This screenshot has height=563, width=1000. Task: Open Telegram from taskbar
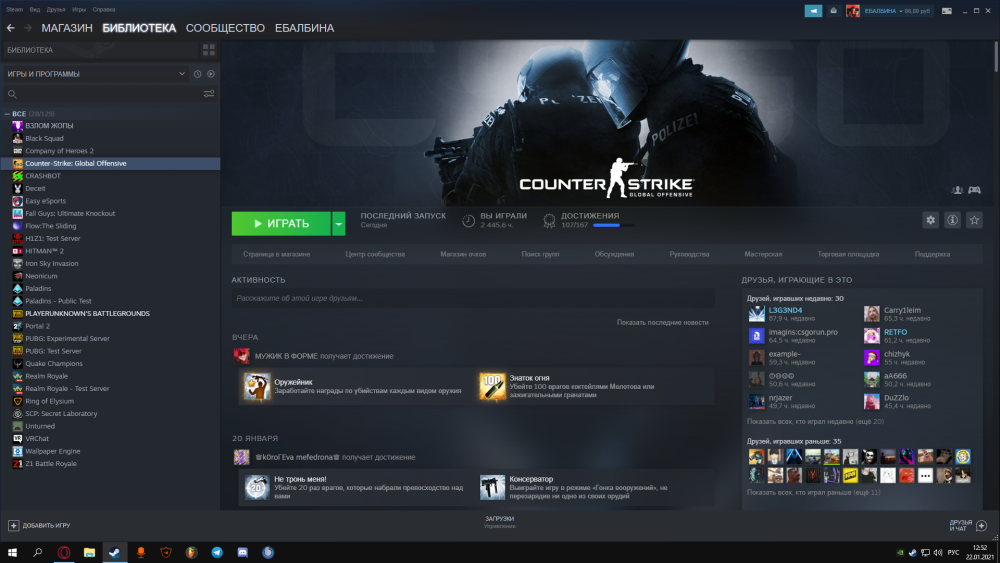tap(217, 552)
